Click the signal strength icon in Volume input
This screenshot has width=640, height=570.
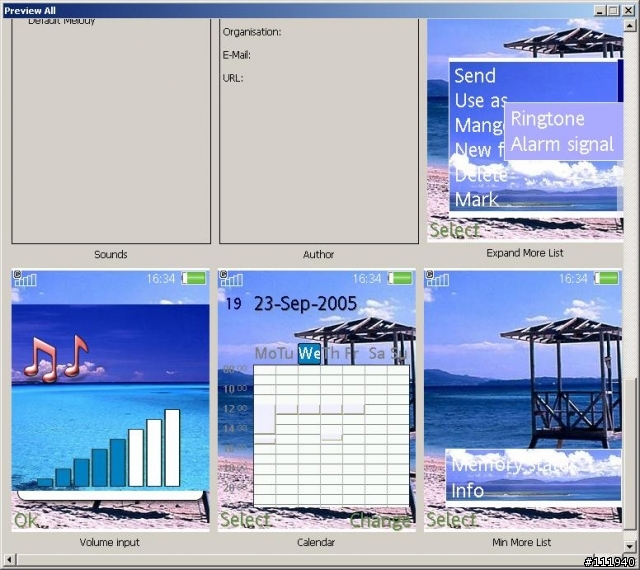[25, 278]
